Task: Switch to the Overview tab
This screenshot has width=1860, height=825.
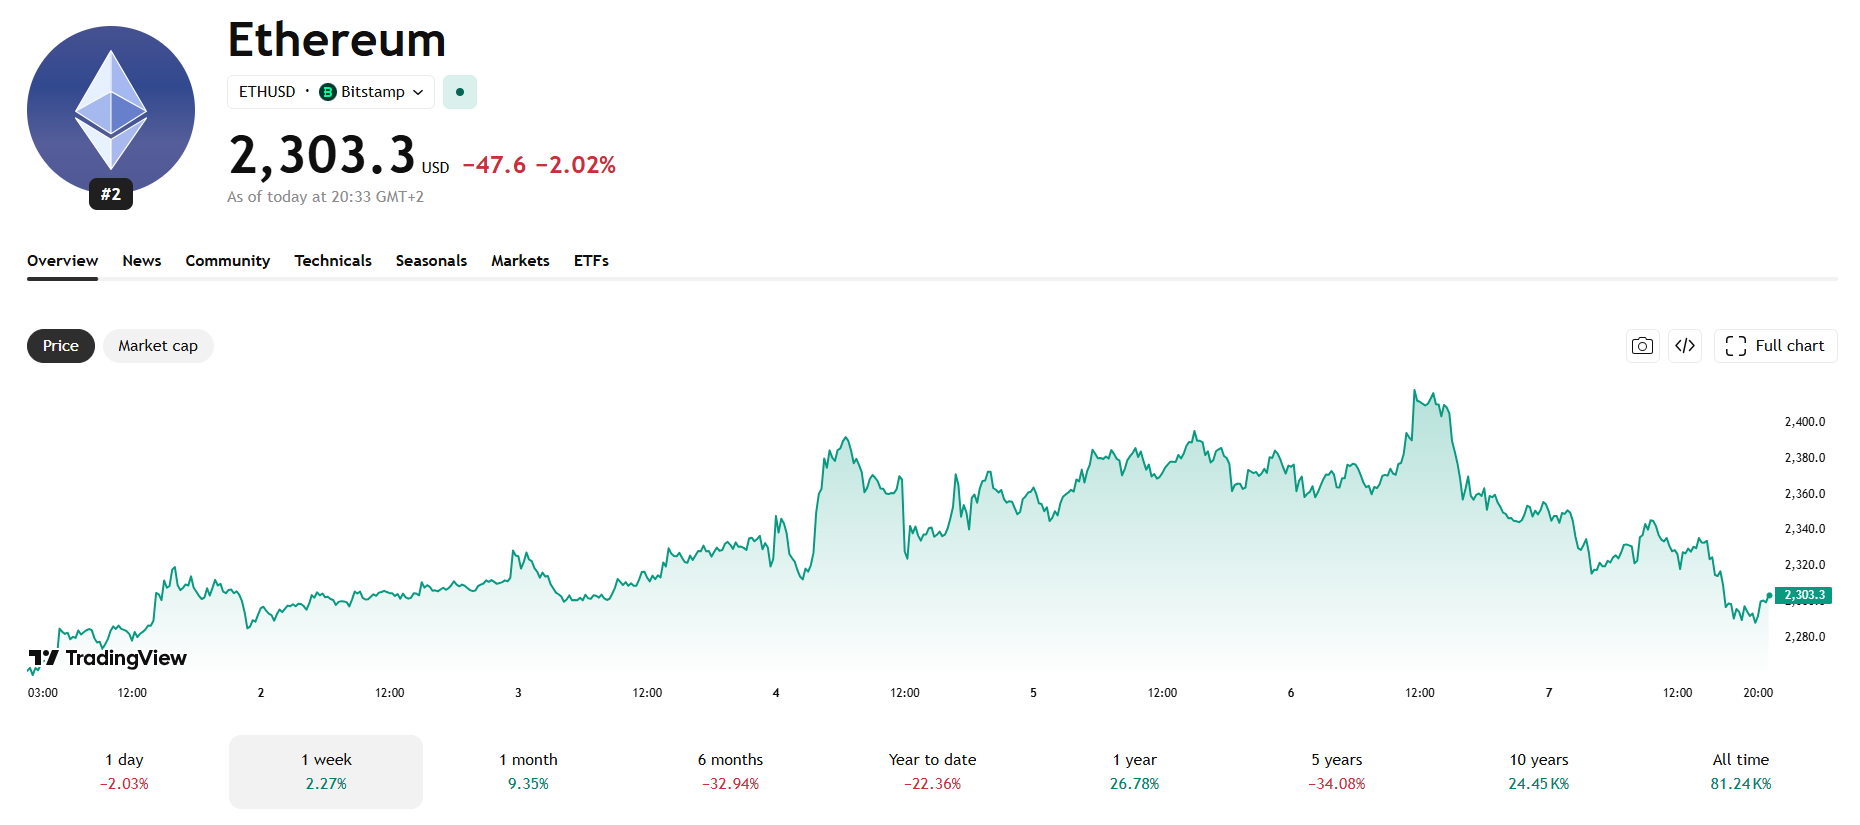Action: point(62,261)
